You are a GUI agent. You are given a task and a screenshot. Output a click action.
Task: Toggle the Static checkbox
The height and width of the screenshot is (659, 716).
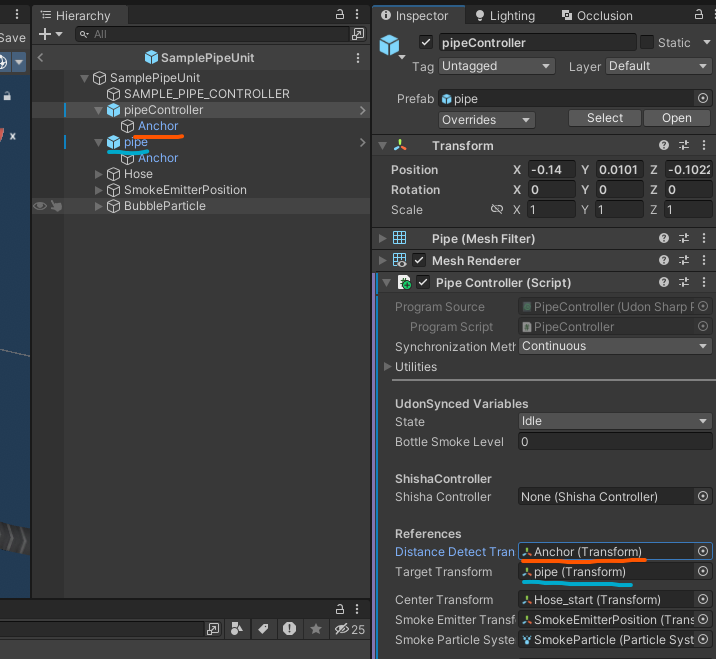pyautogui.click(x=647, y=42)
